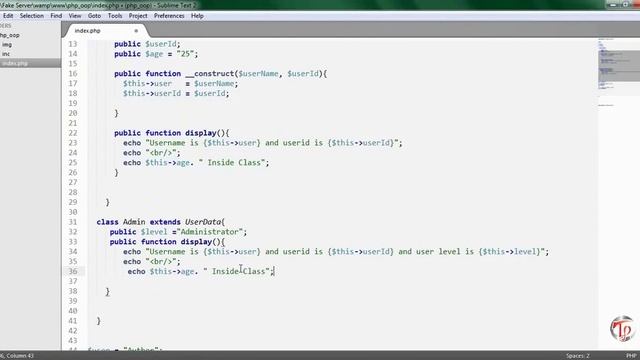Click line number 31 in gutter
640x360 pixels.
click(x=73, y=222)
